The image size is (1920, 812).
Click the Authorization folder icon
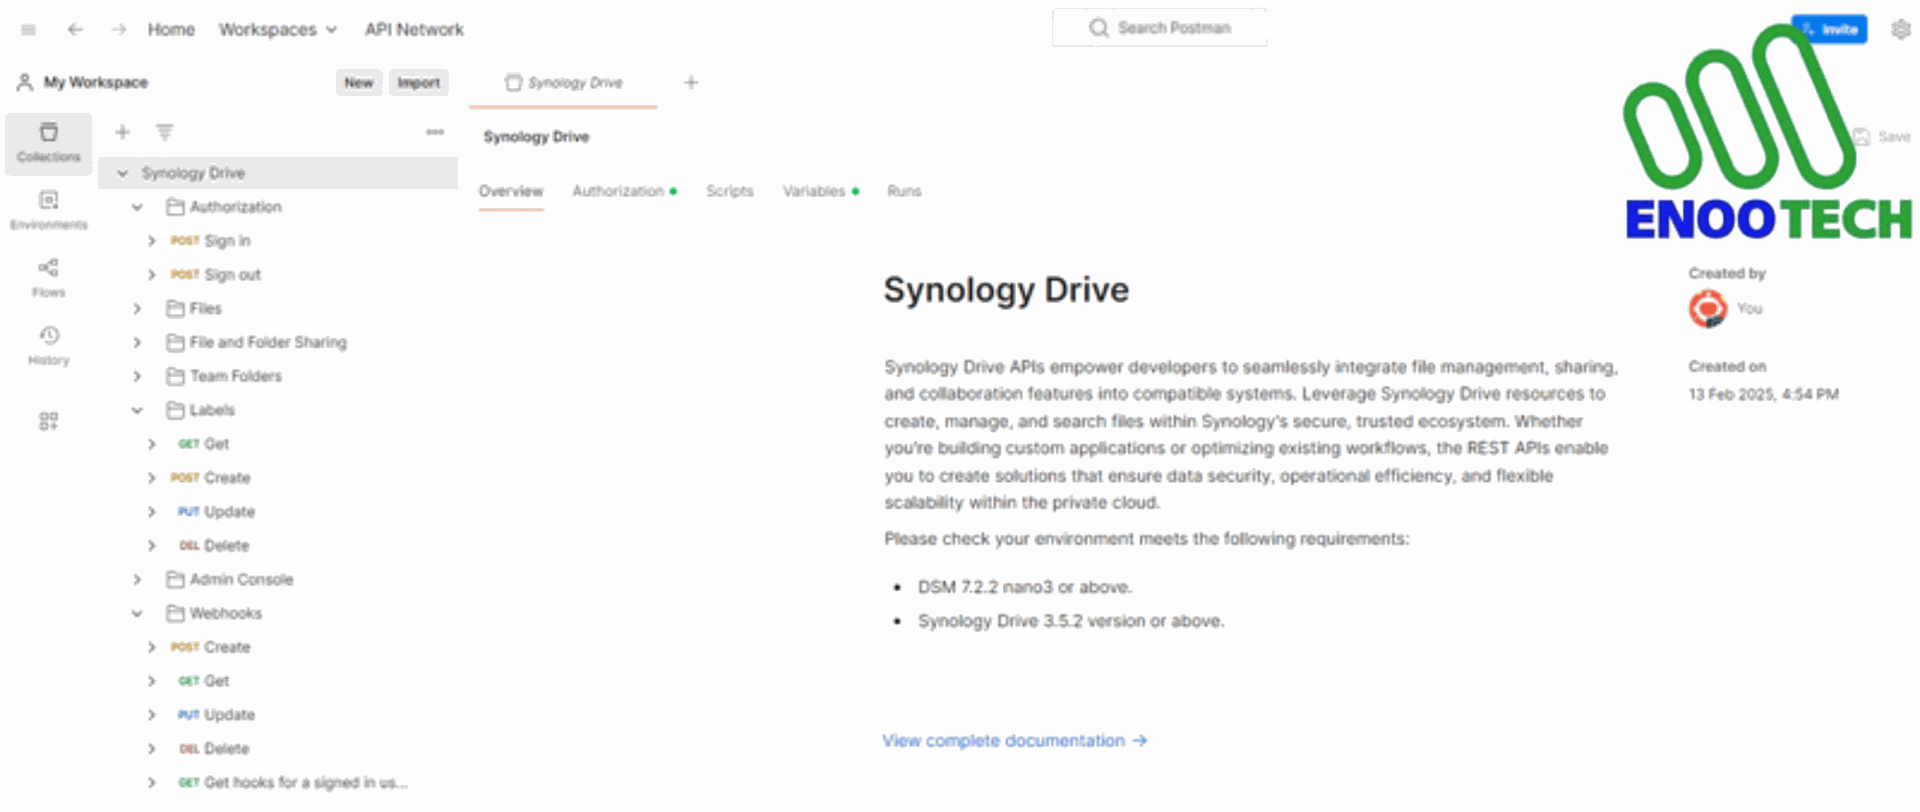point(175,207)
